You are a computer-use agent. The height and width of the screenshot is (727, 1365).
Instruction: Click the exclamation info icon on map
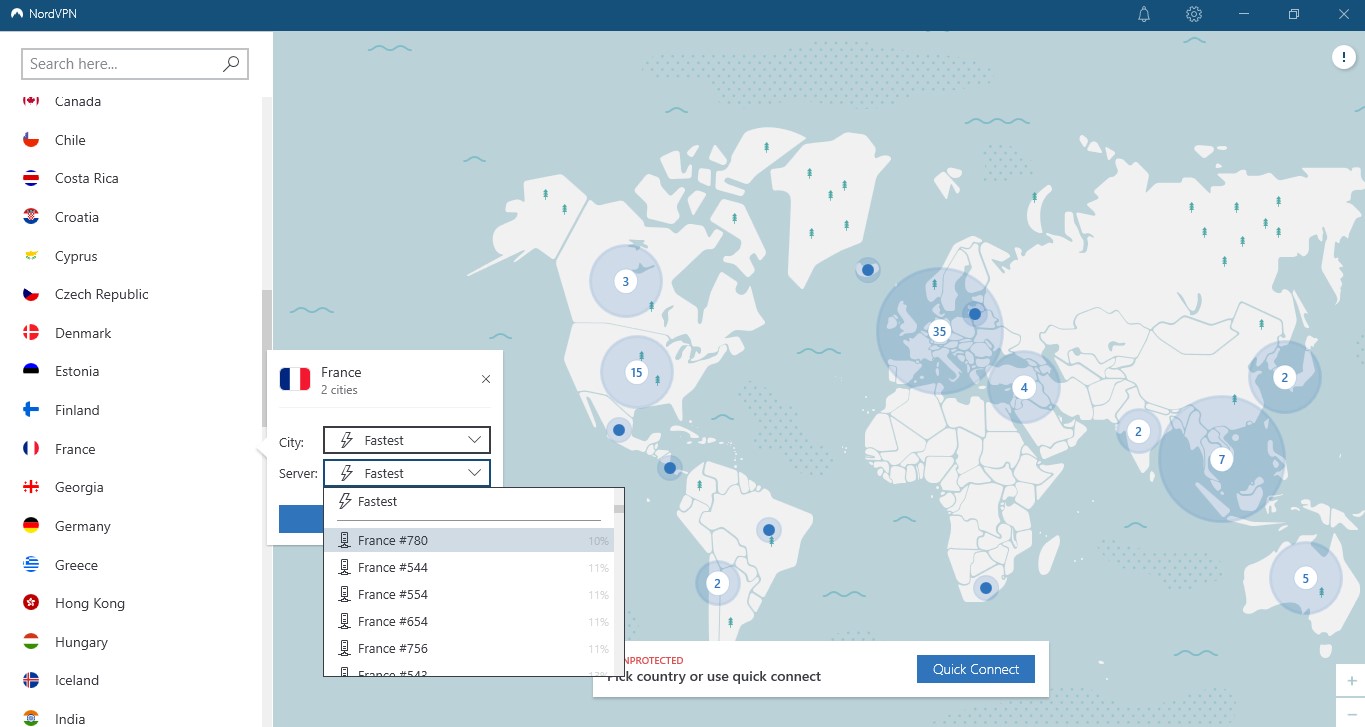pos(1342,58)
